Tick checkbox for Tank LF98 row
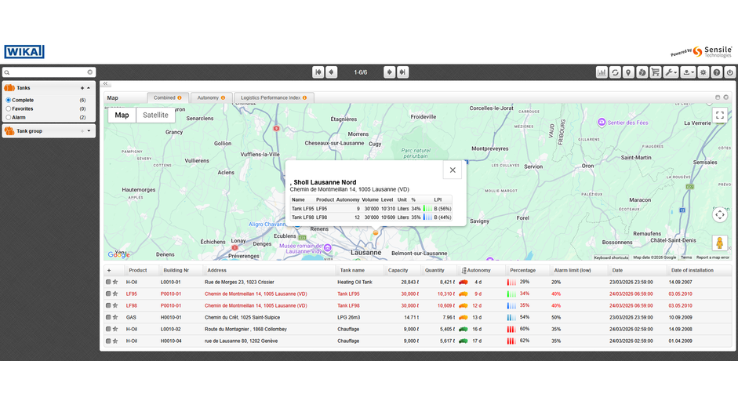This screenshot has width=738, height=410. coord(108,305)
